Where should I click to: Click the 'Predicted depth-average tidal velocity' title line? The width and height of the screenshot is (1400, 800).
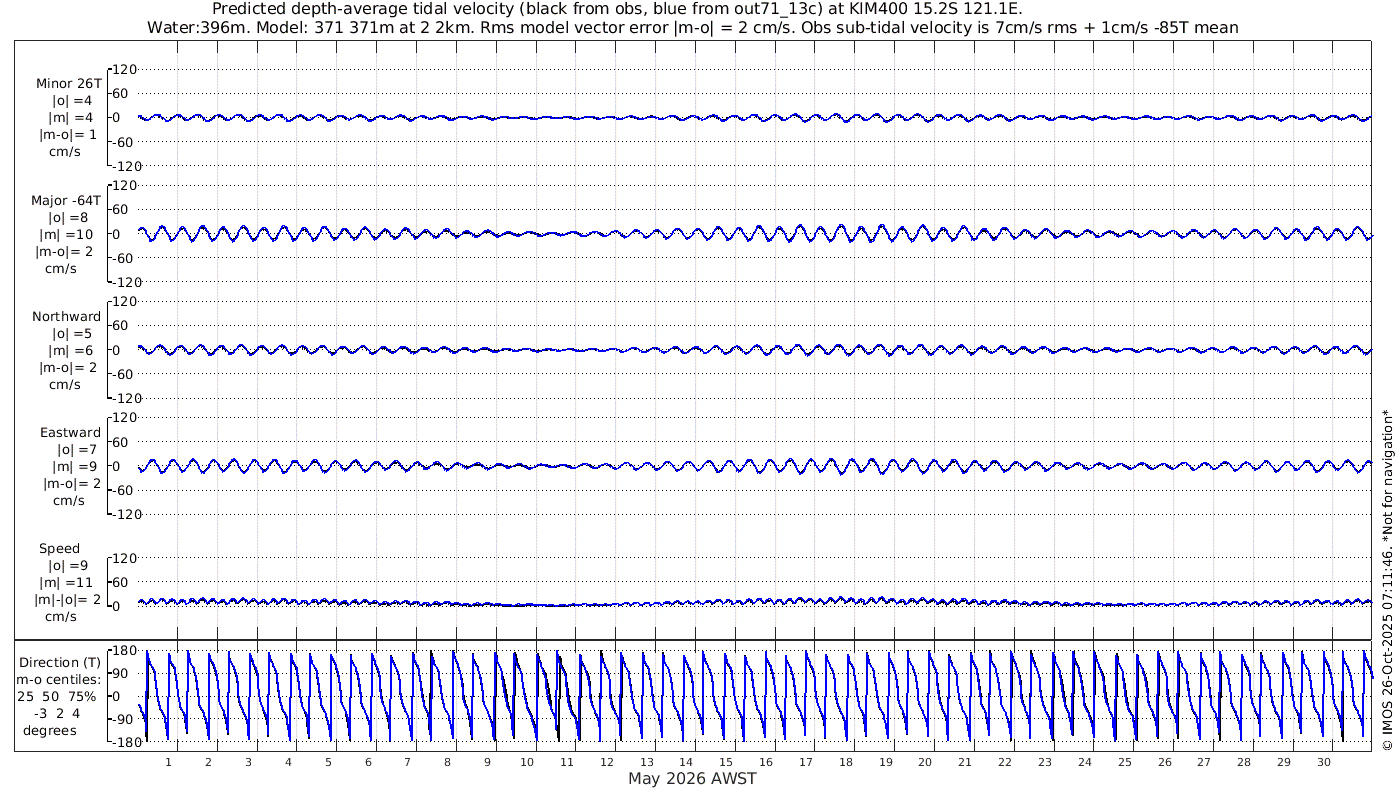tap(617, 9)
